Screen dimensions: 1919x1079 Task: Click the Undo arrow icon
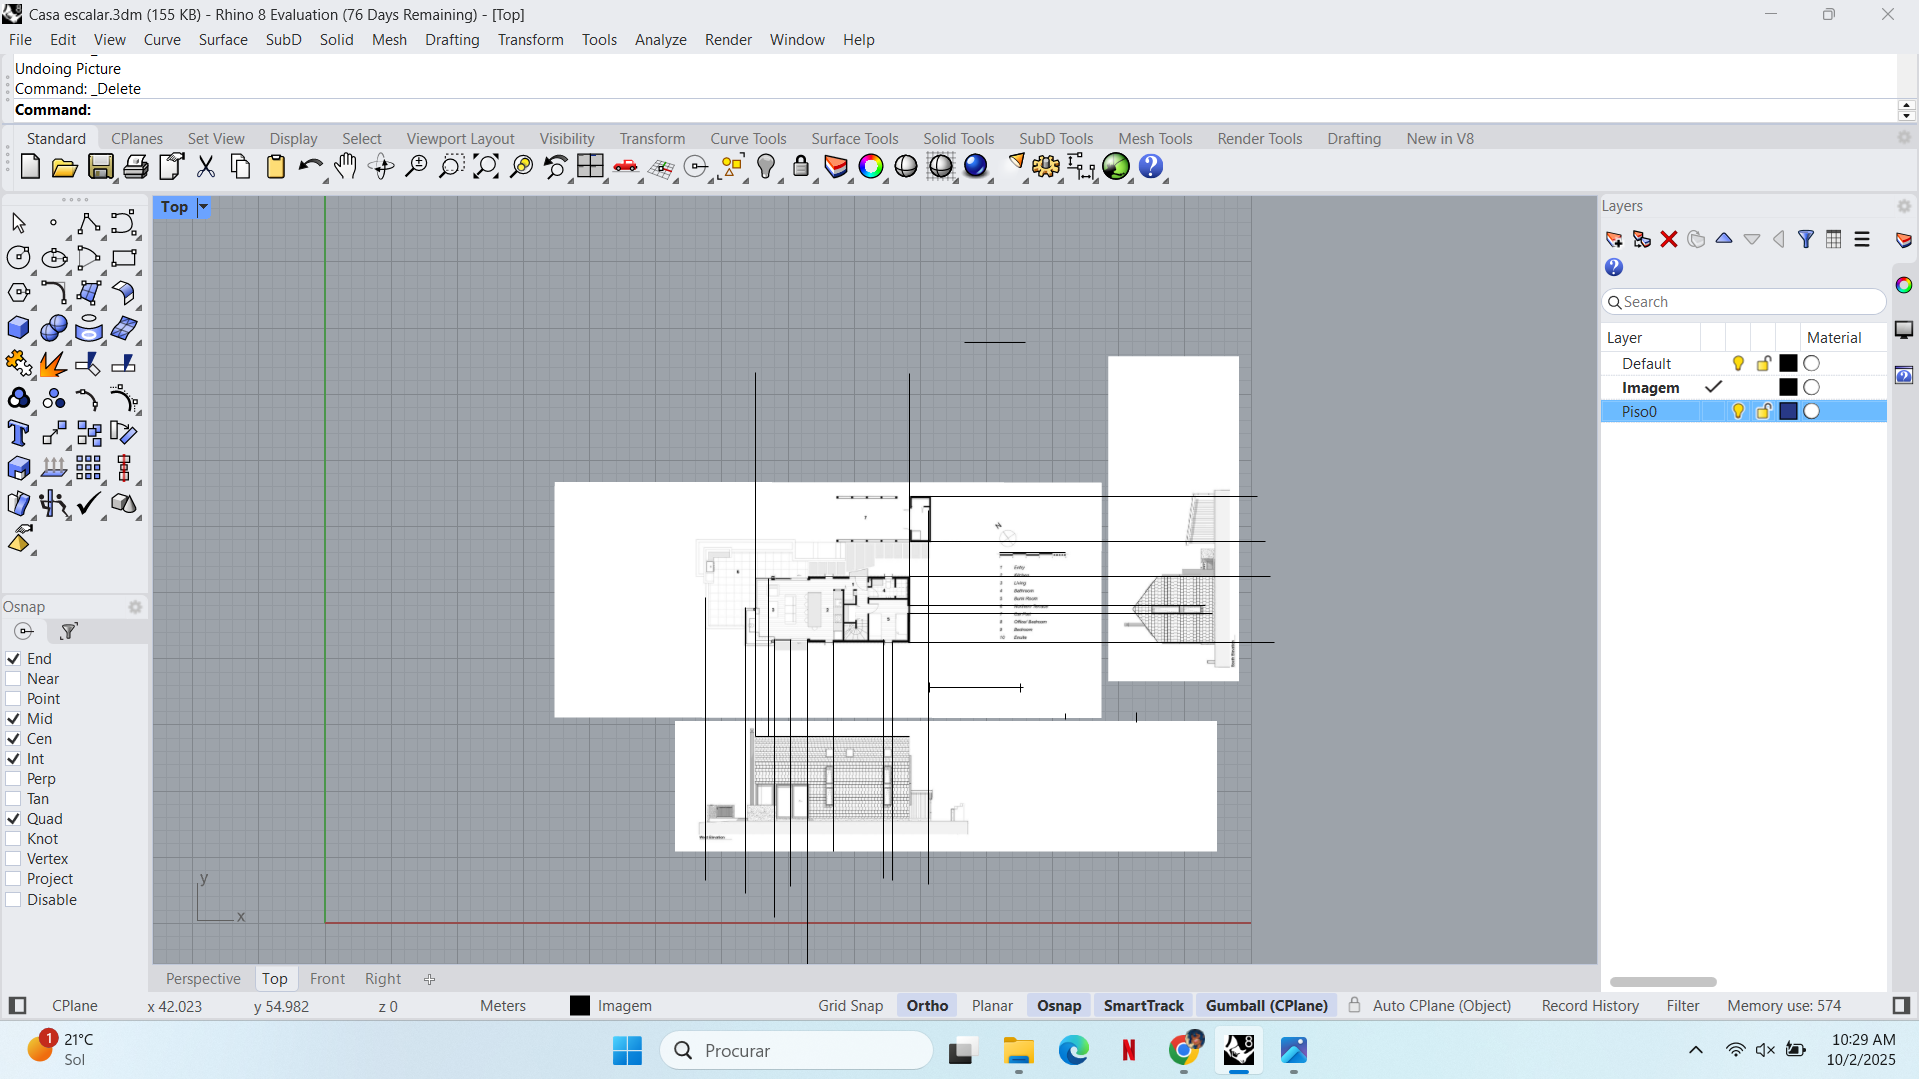310,167
